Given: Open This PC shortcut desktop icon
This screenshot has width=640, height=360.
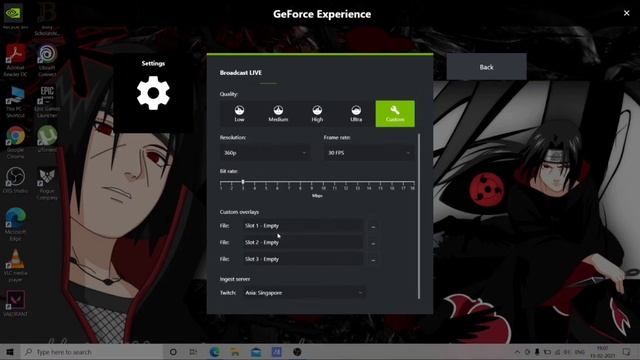Looking at the screenshot, I should point(16,102).
